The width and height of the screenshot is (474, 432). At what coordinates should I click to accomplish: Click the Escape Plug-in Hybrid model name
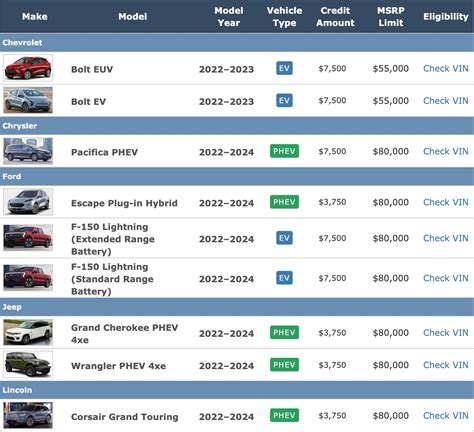(x=124, y=203)
